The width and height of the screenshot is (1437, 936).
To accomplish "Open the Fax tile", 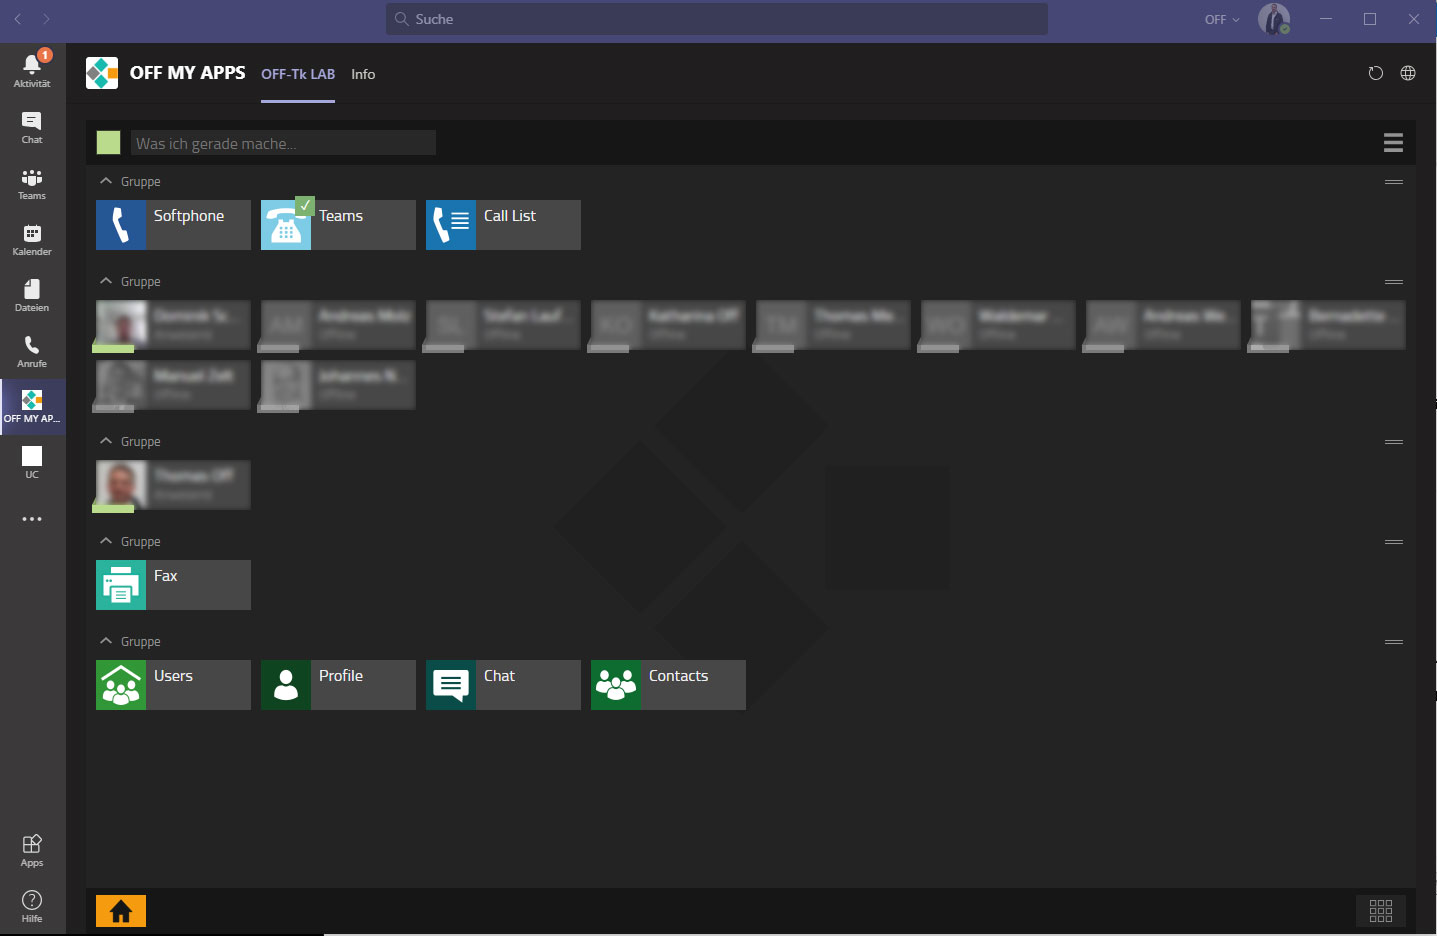I will [173, 585].
